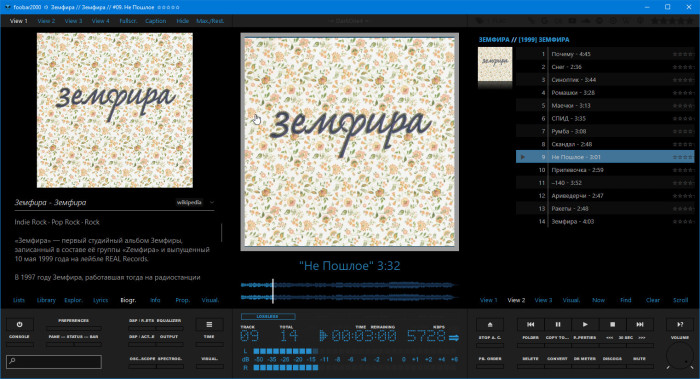700x379 pixels.
Task: Select the track СПИД - 3:35
Action: (x=605, y=118)
